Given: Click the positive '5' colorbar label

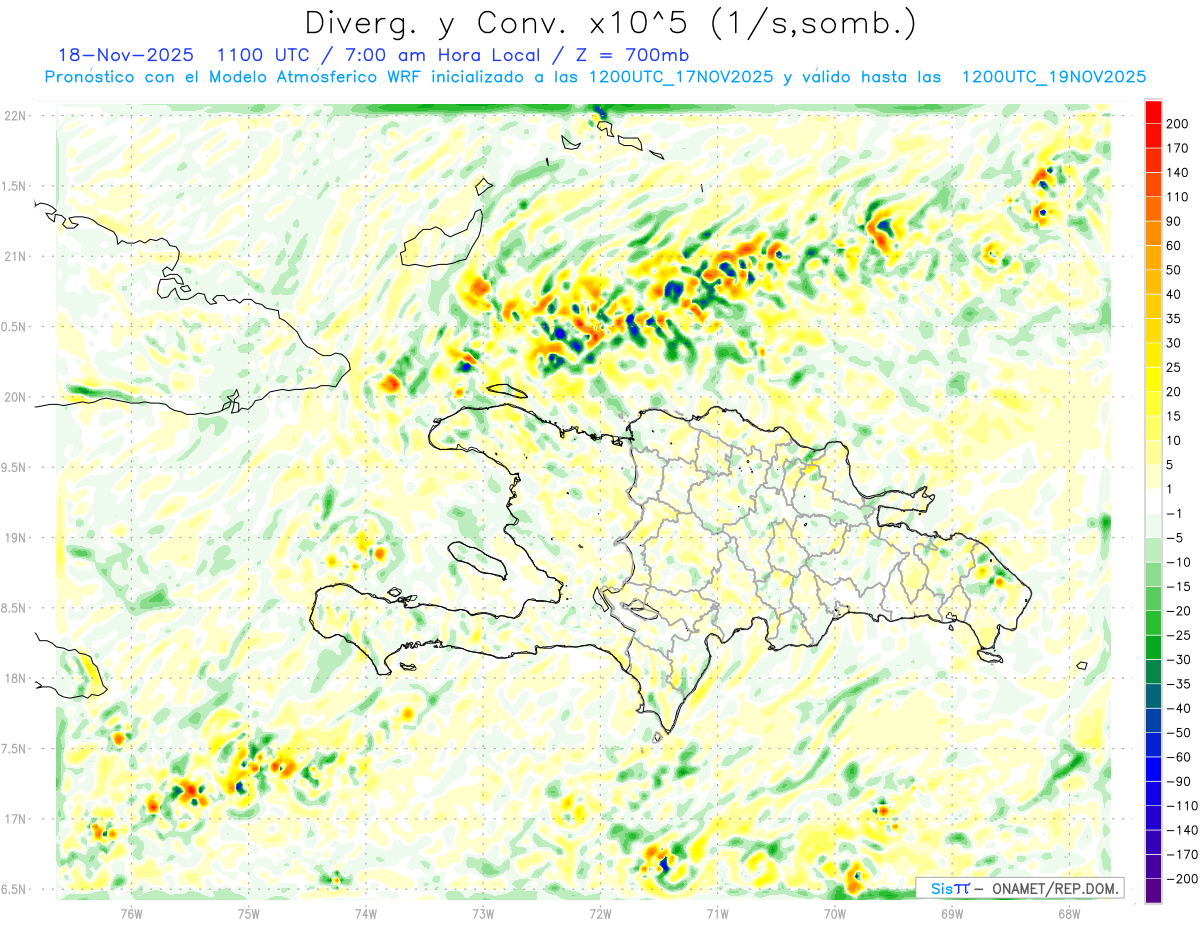Looking at the screenshot, I should 1170,465.
